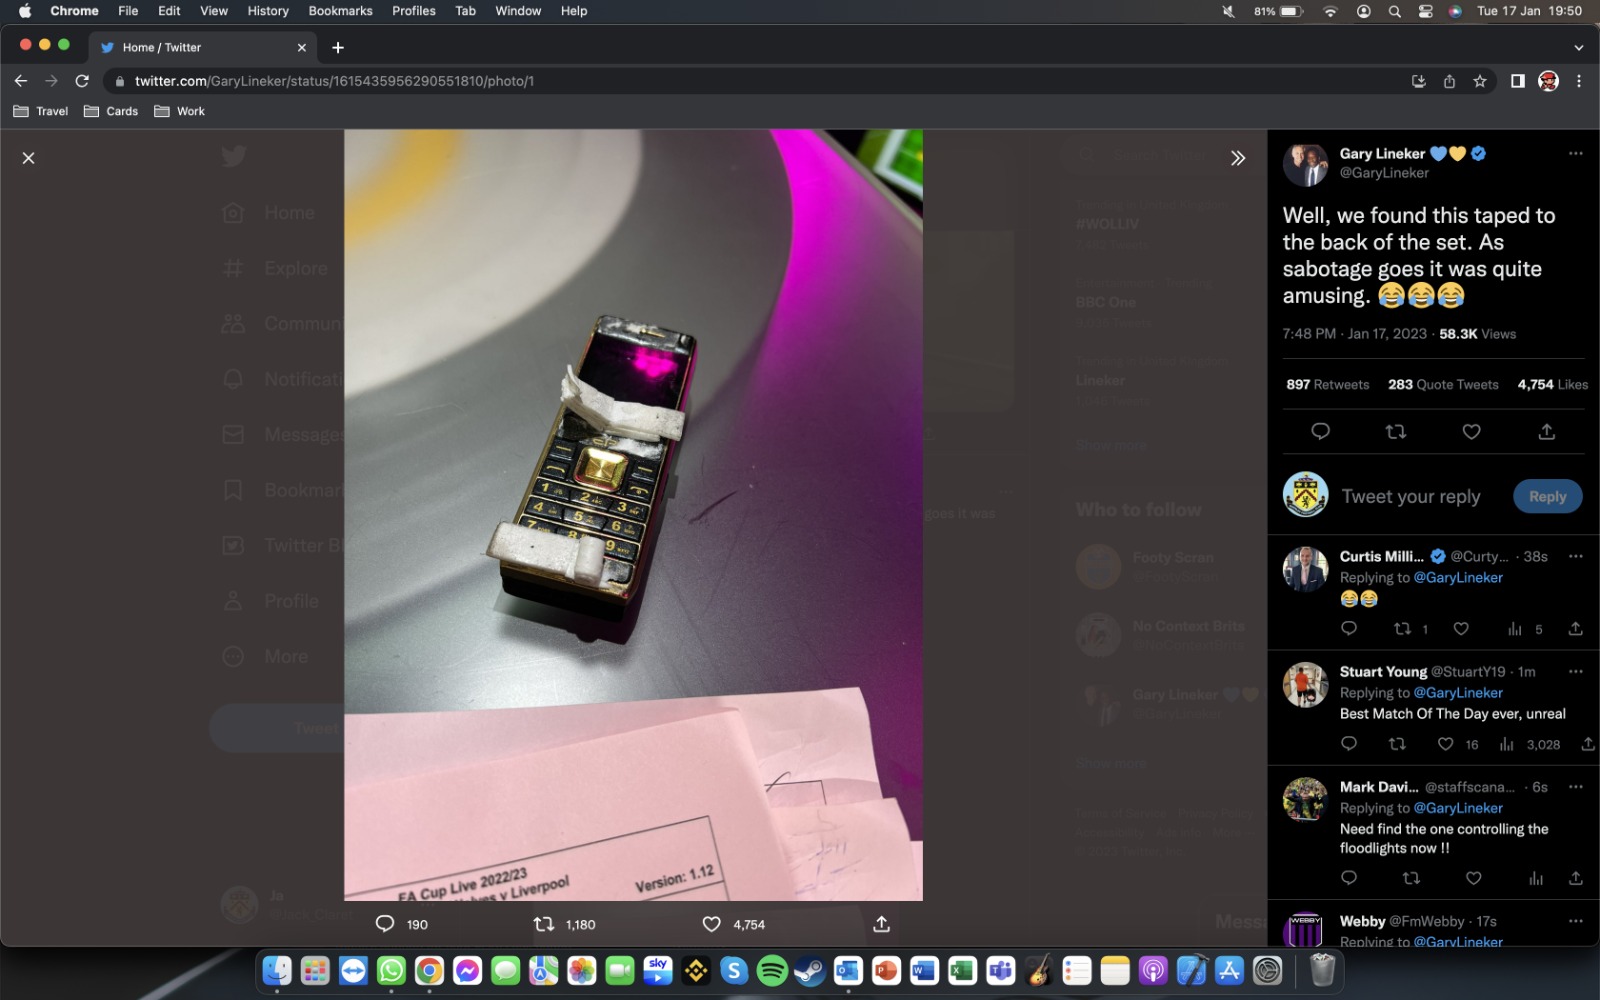
Task: Like Stuart Young's reply with the heart icon
Action: pyautogui.click(x=1445, y=744)
